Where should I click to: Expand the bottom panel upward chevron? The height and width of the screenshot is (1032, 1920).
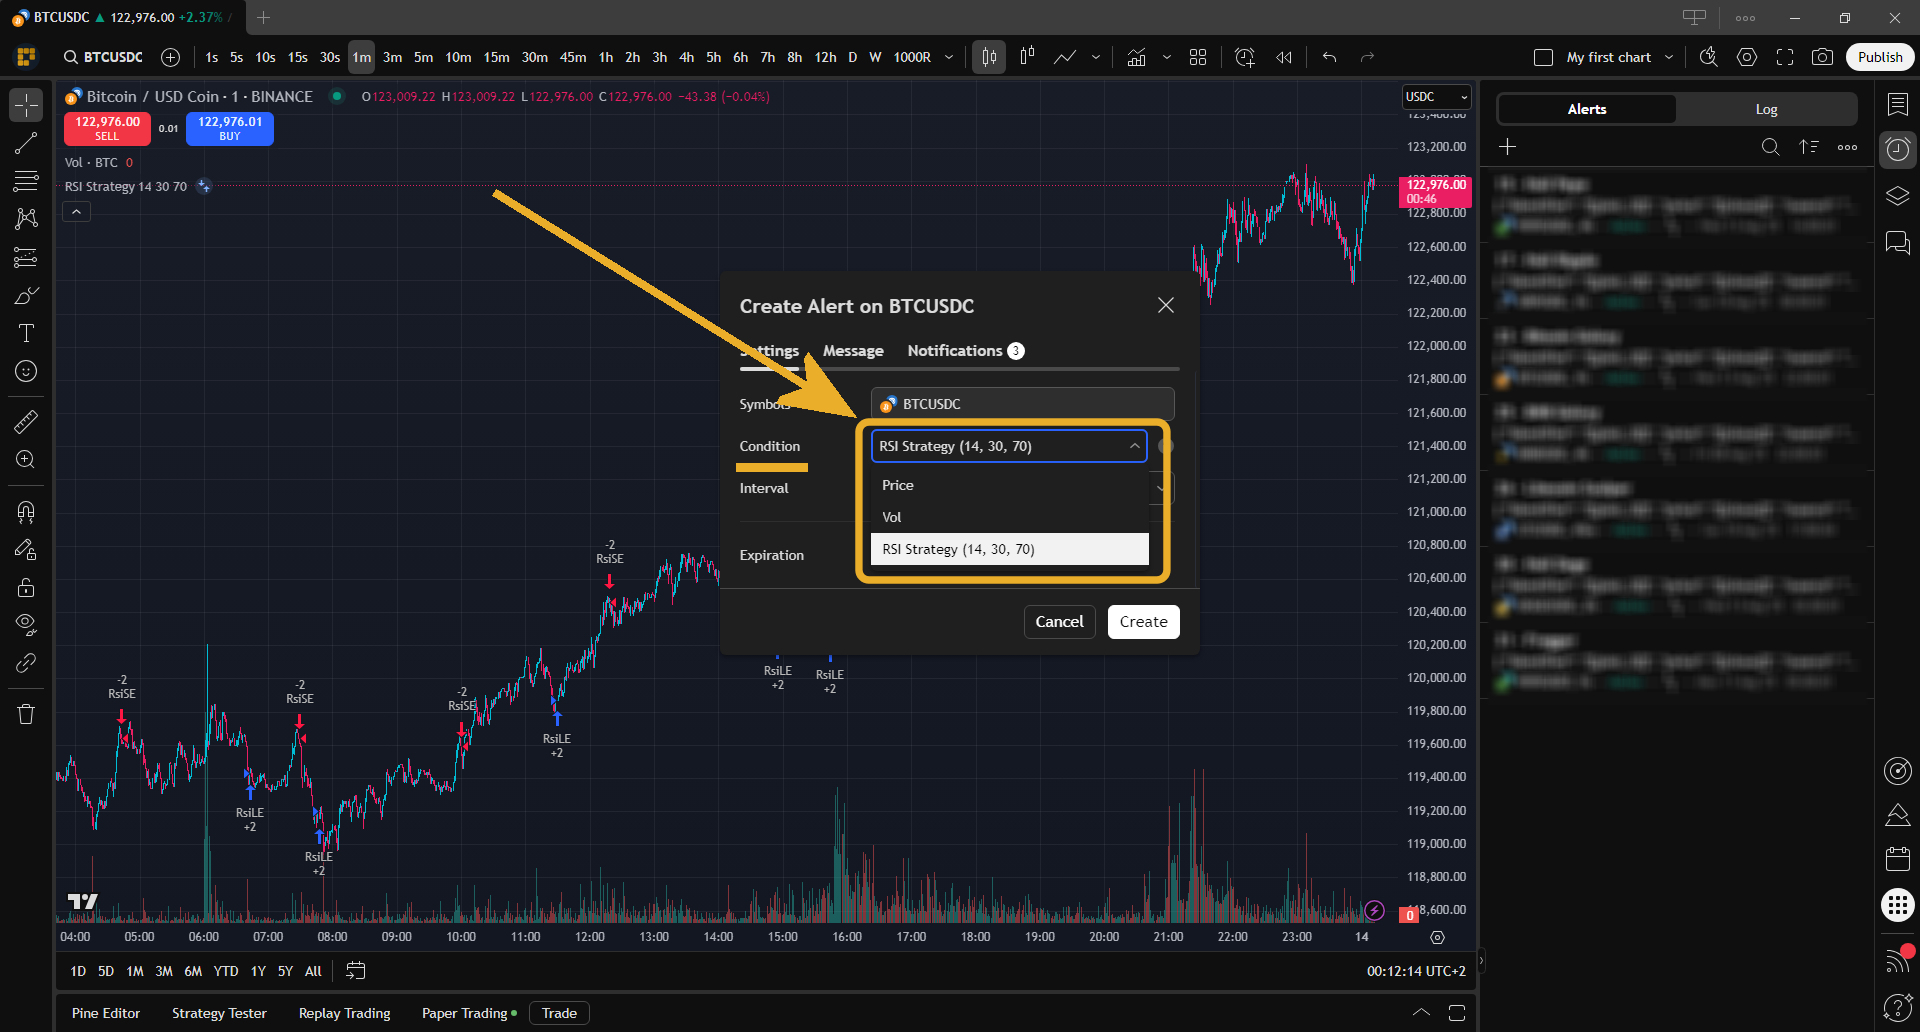click(1421, 1013)
